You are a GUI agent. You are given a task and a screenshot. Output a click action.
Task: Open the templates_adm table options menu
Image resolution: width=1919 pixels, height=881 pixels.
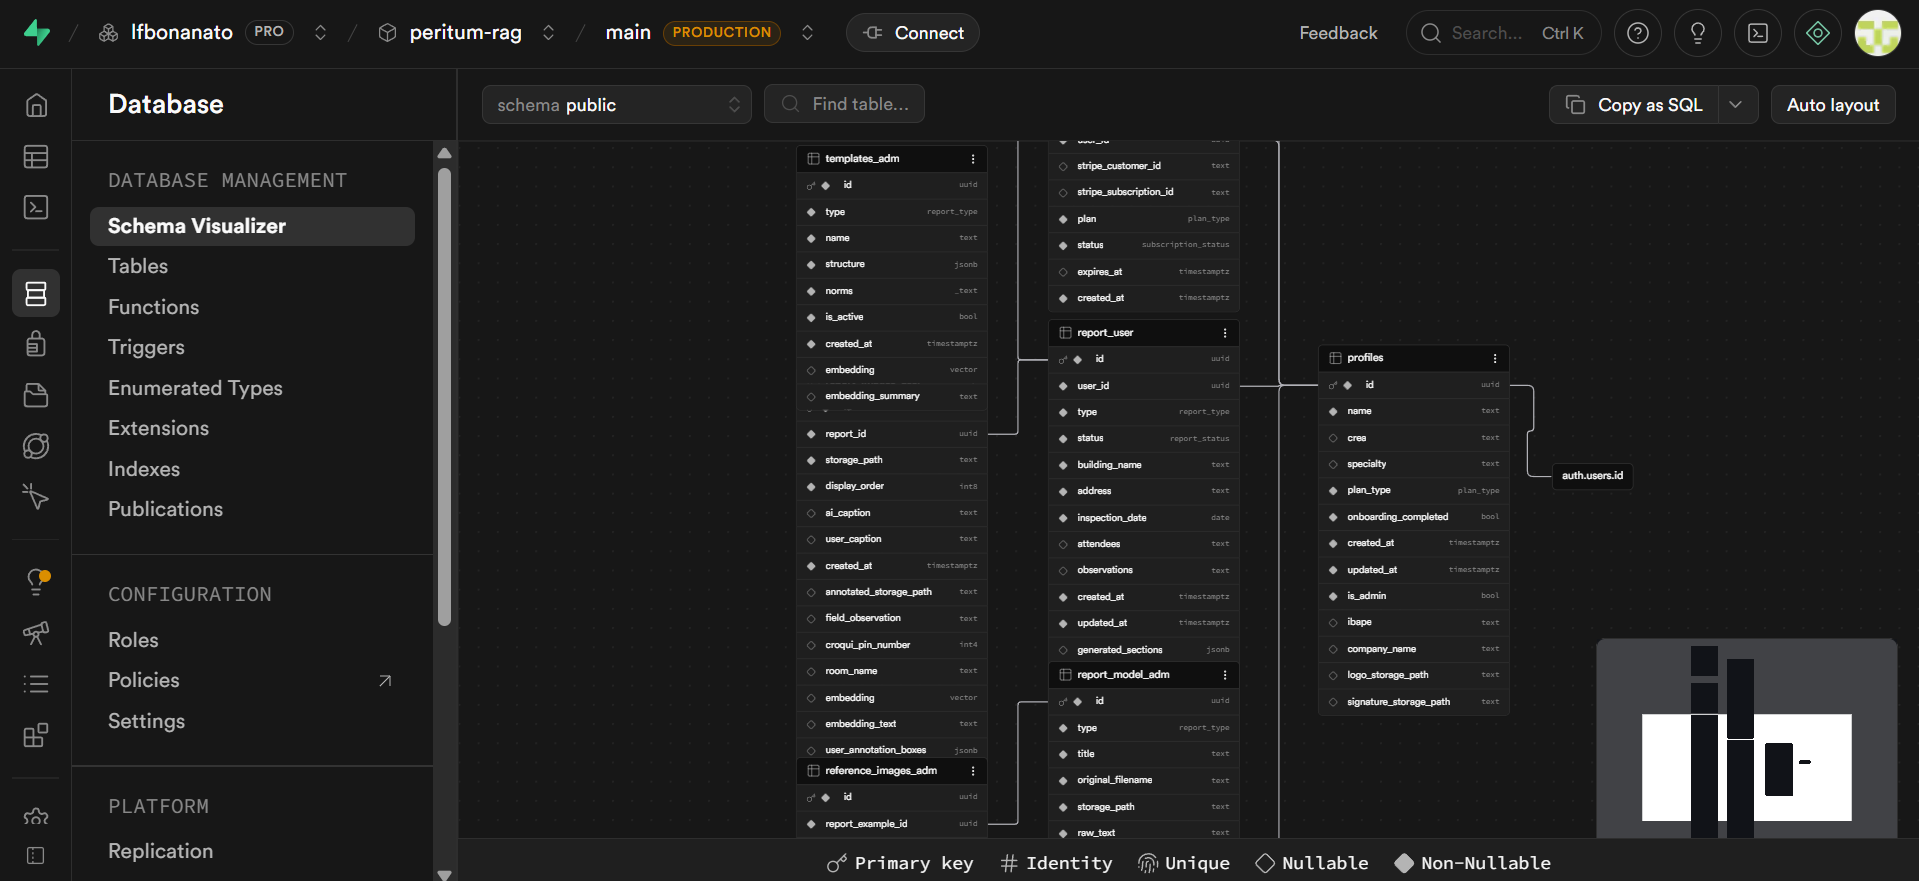tap(973, 159)
